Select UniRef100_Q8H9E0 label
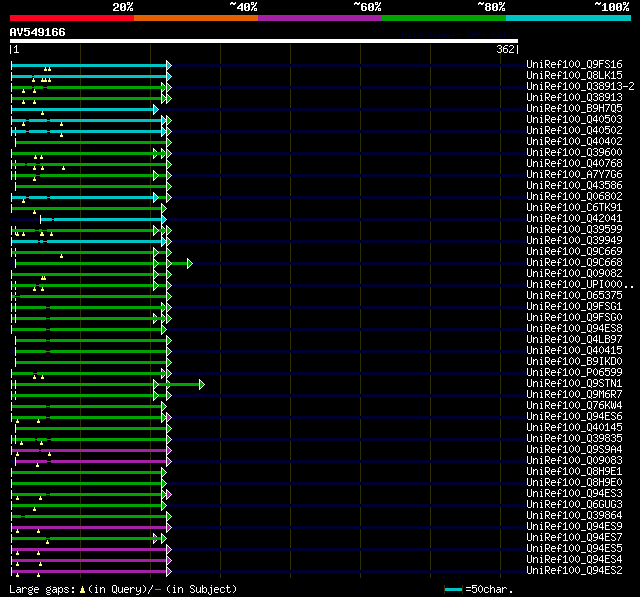 tap(574, 483)
